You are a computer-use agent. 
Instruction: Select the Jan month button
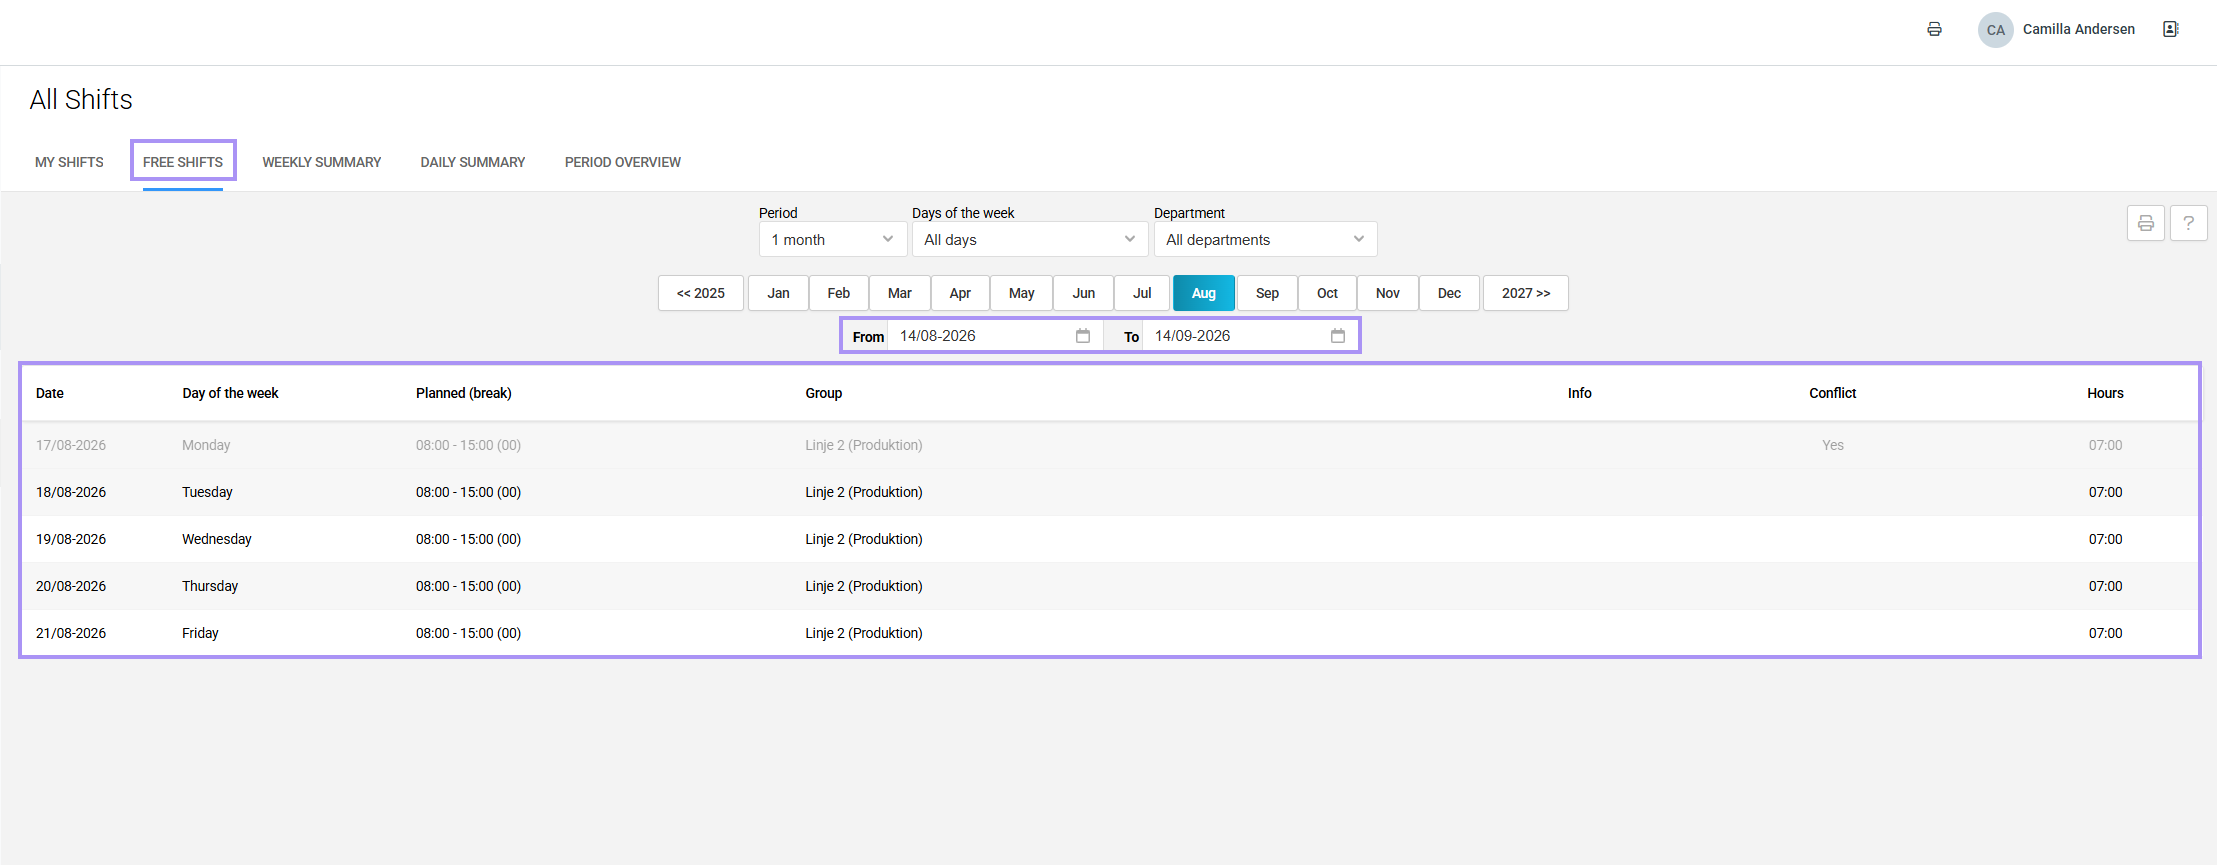tap(778, 293)
